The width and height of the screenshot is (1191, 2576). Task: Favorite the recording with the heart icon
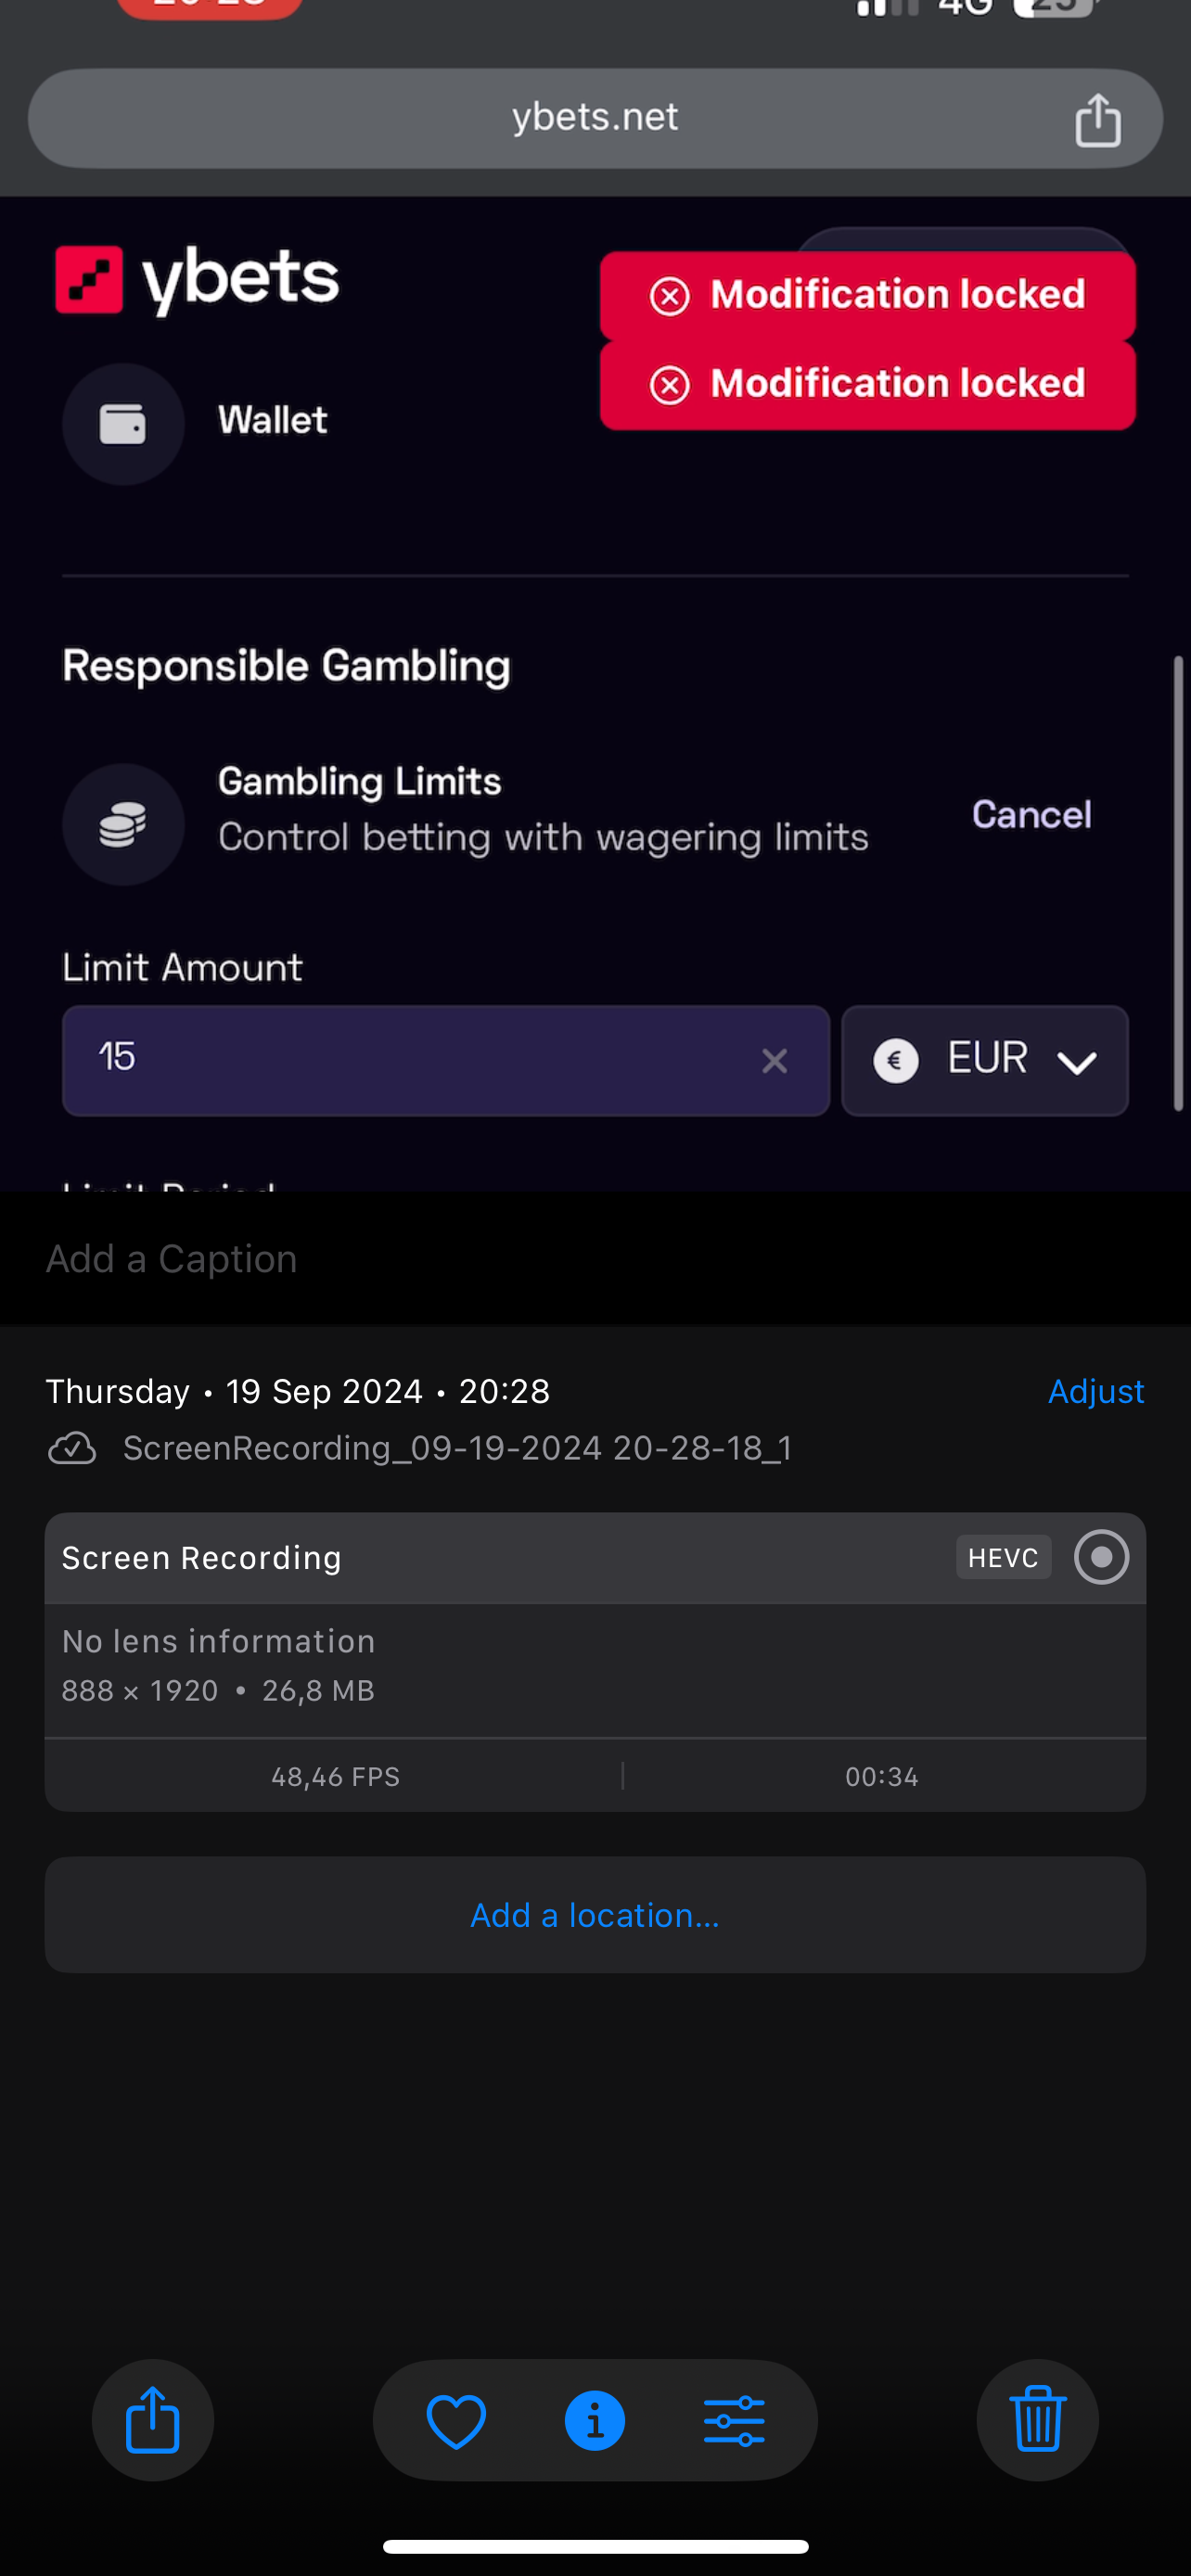point(456,2420)
